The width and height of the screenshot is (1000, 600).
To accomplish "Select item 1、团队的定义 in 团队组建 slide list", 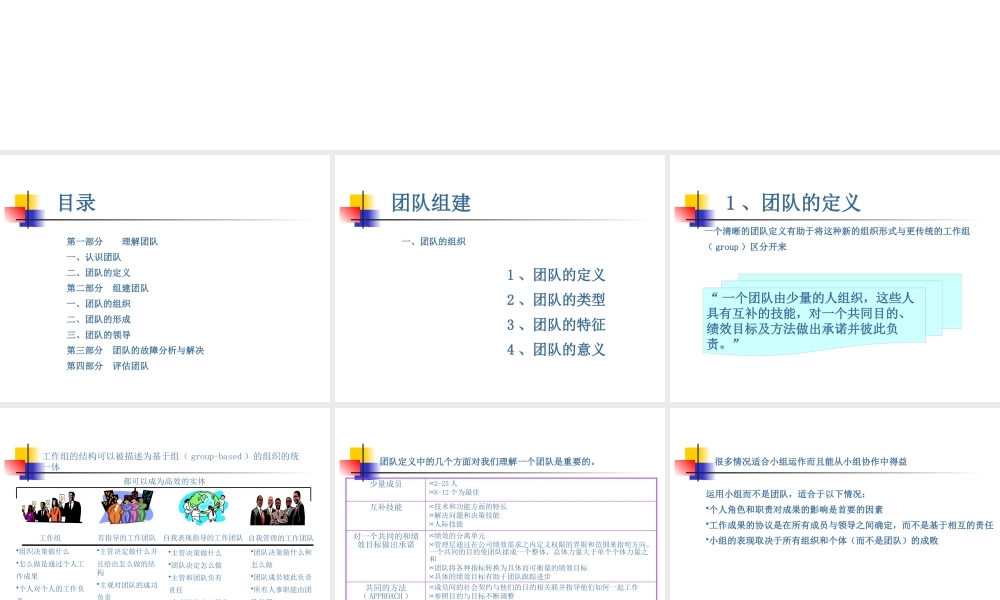I will (x=555, y=275).
